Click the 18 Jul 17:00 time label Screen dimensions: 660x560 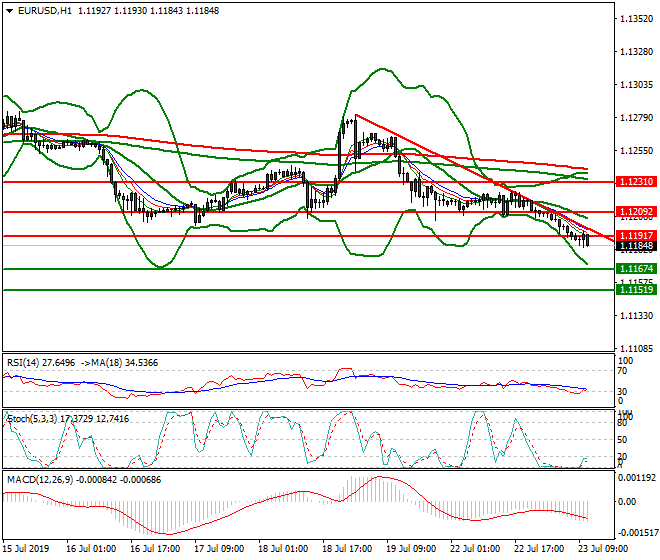(347, 549)
